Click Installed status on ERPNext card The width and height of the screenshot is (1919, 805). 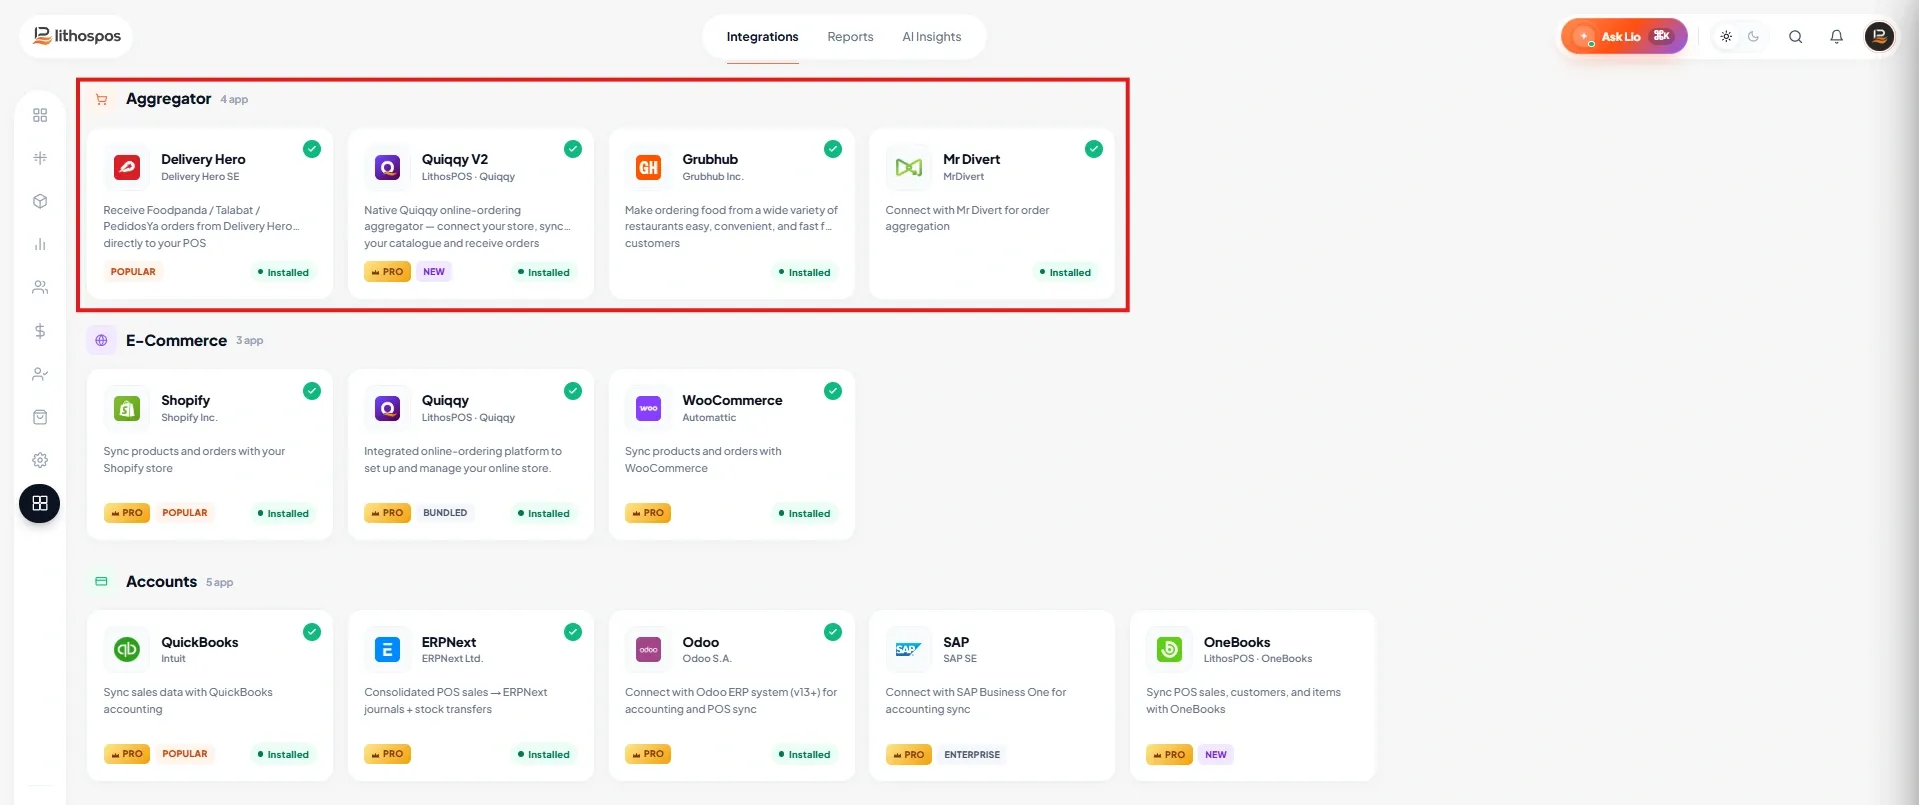(544, 754)
